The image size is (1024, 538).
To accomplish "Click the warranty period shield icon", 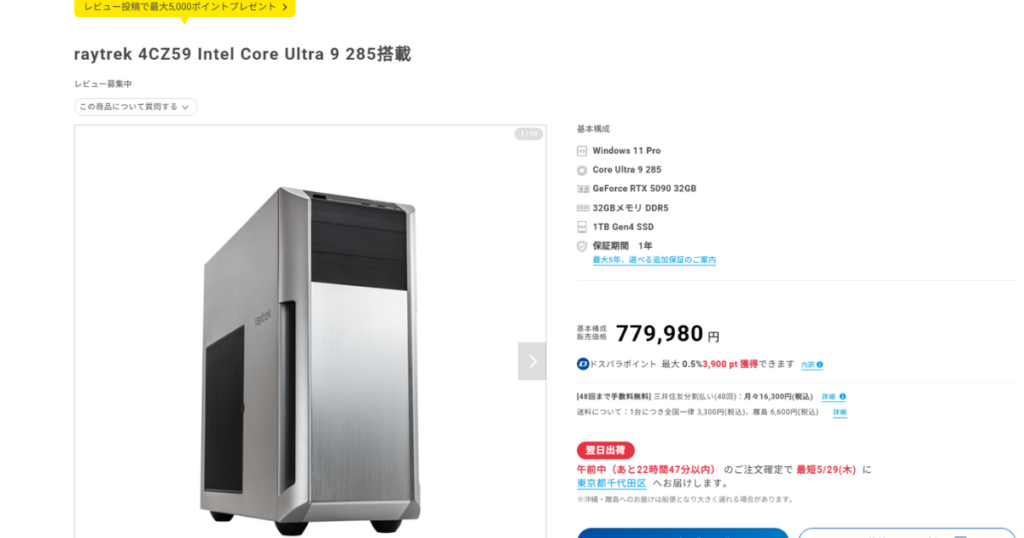I will [x=582, y=246].
